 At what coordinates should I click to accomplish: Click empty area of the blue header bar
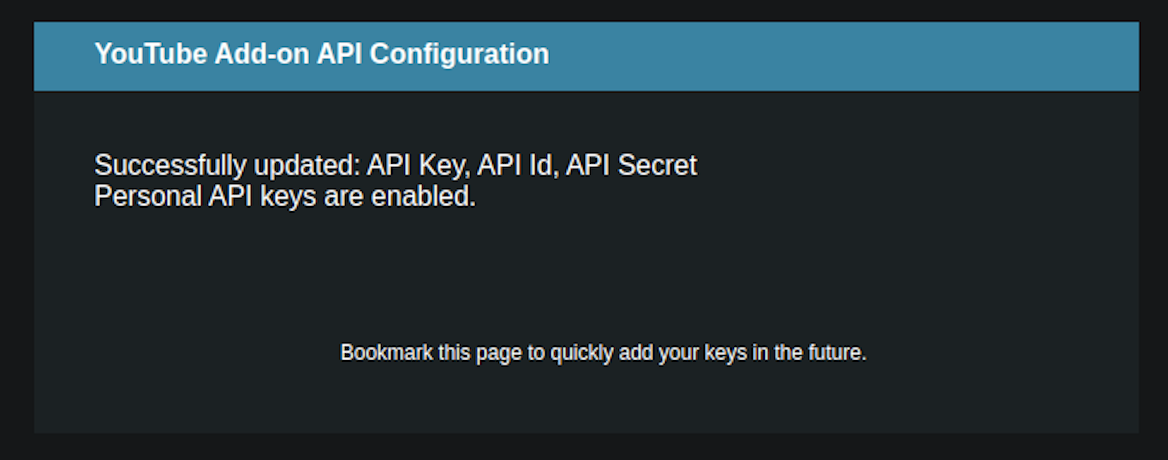850,56
